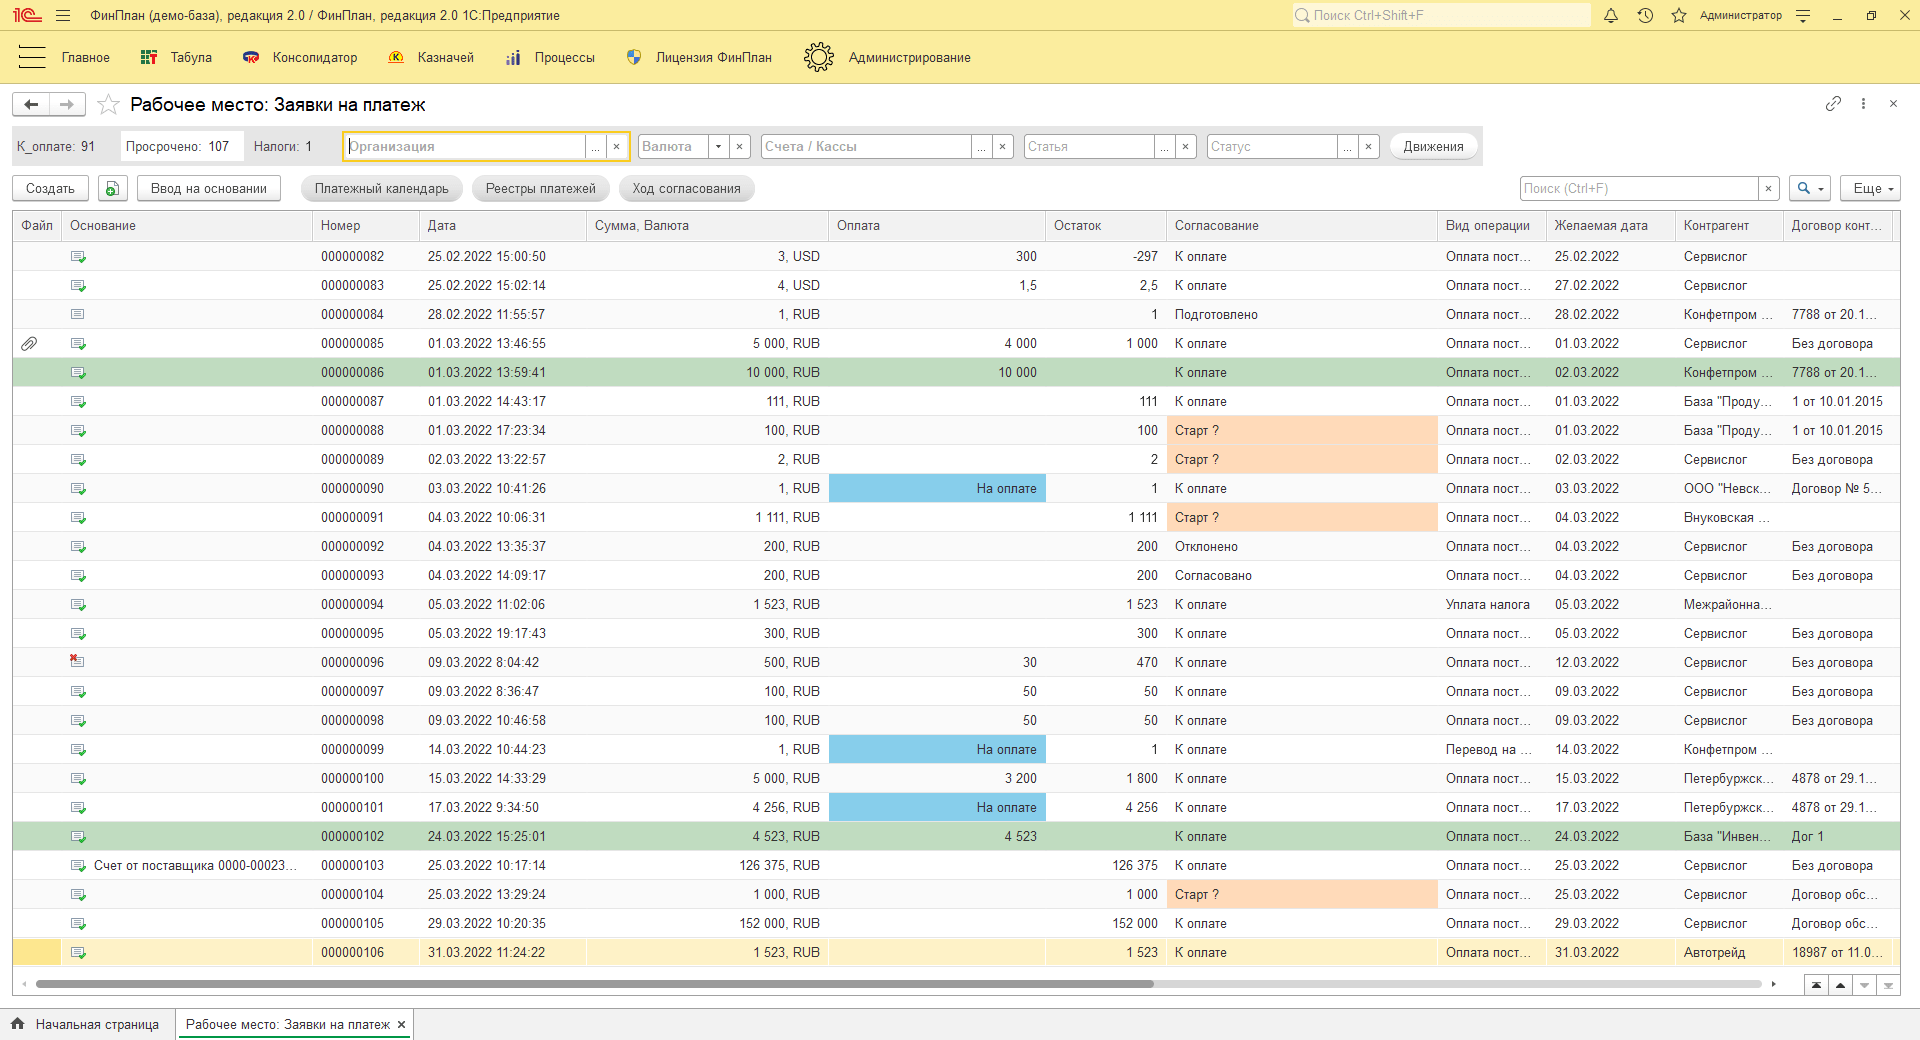Open the Еще dropdown menu
Image resolution: width=1920 pixels, height=1040 pixels.
1869,188
